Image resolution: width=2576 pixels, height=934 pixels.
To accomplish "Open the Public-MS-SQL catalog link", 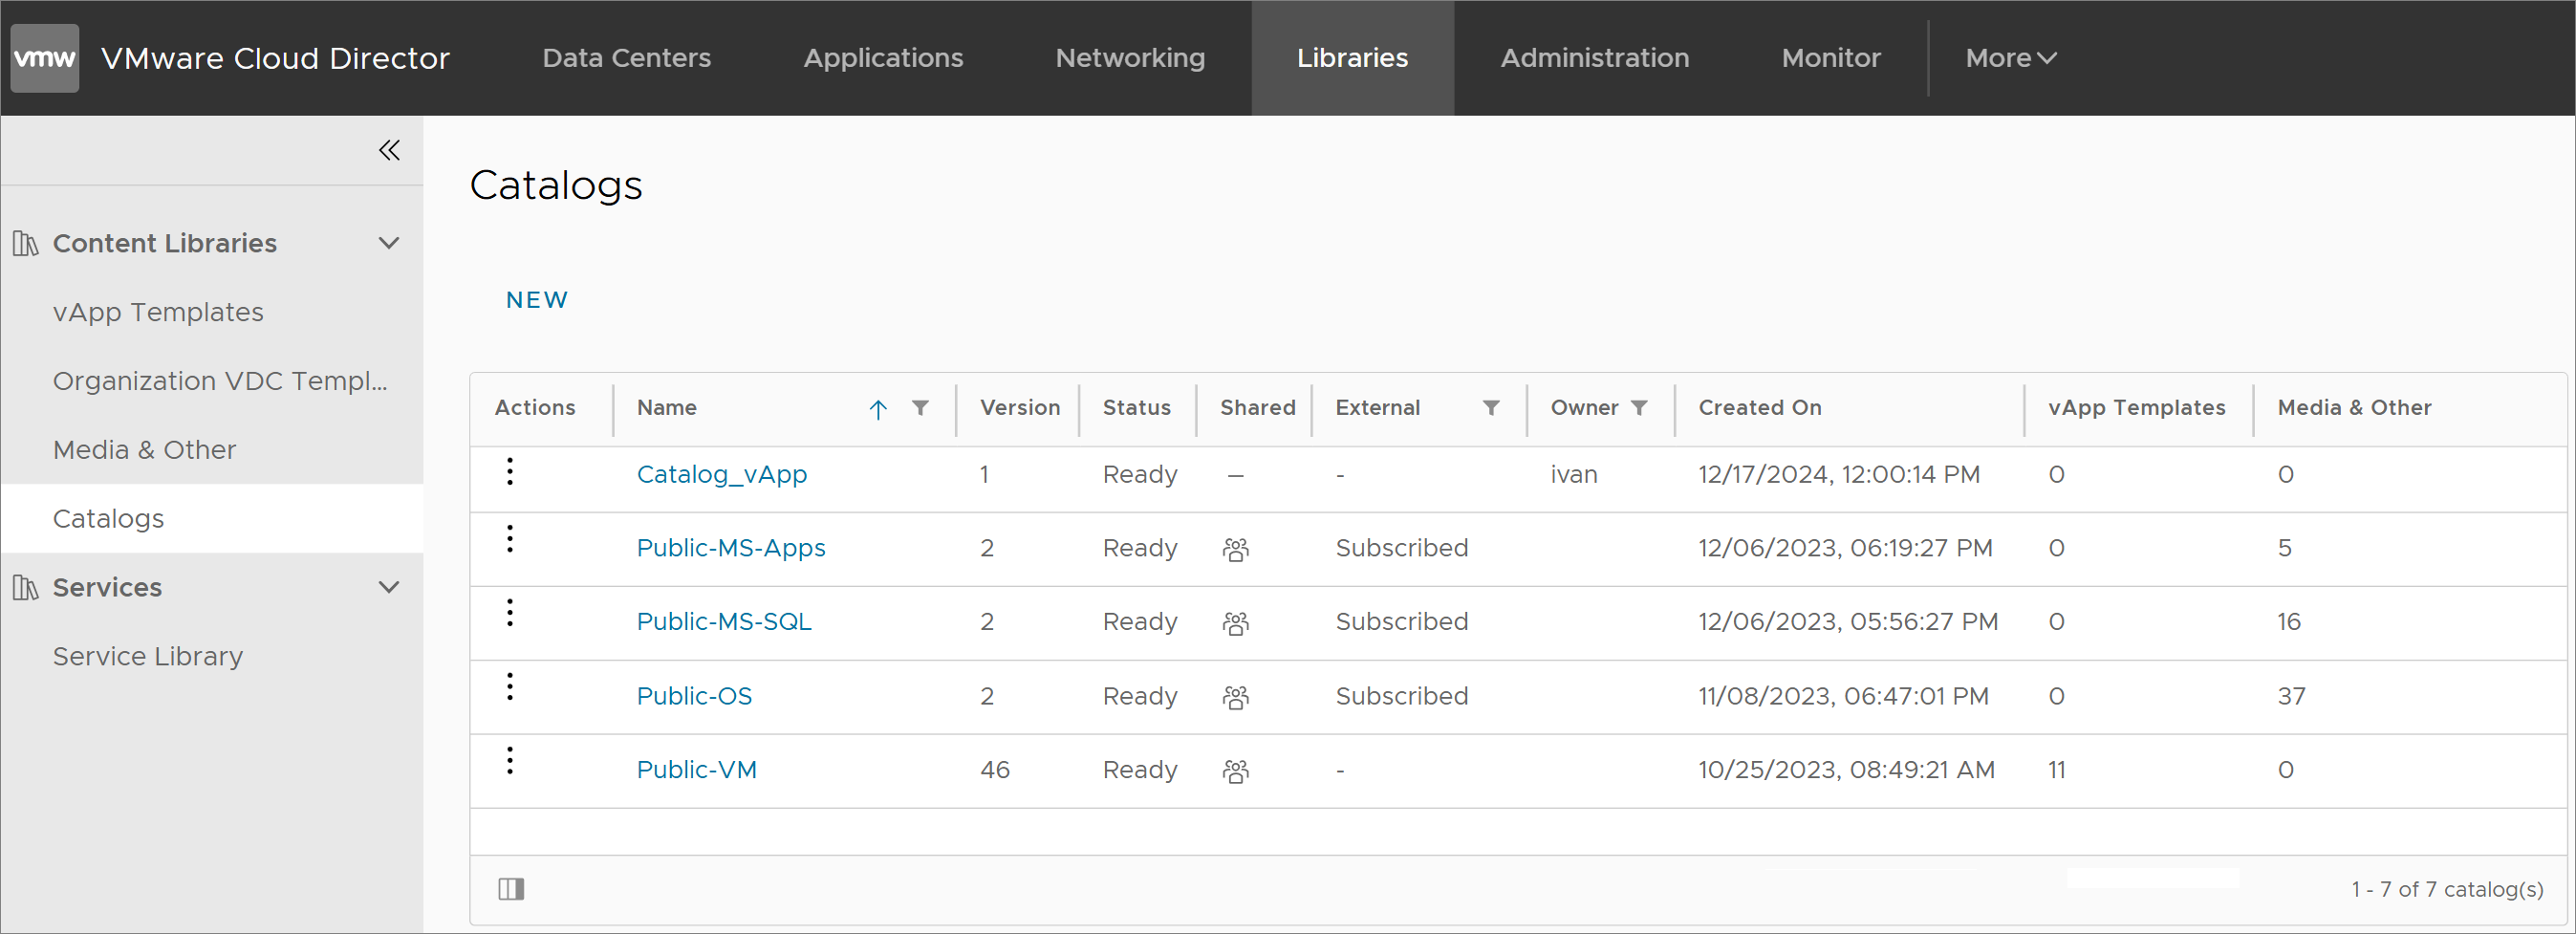I will 724,622.
